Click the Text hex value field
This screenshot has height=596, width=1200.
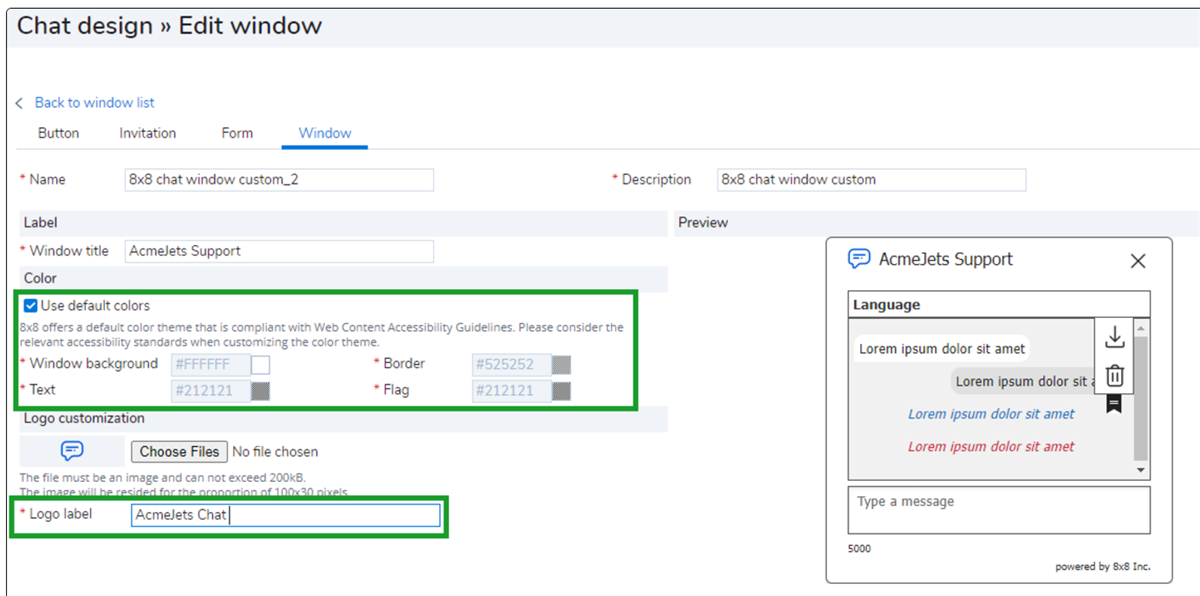[x=211, y=391]
